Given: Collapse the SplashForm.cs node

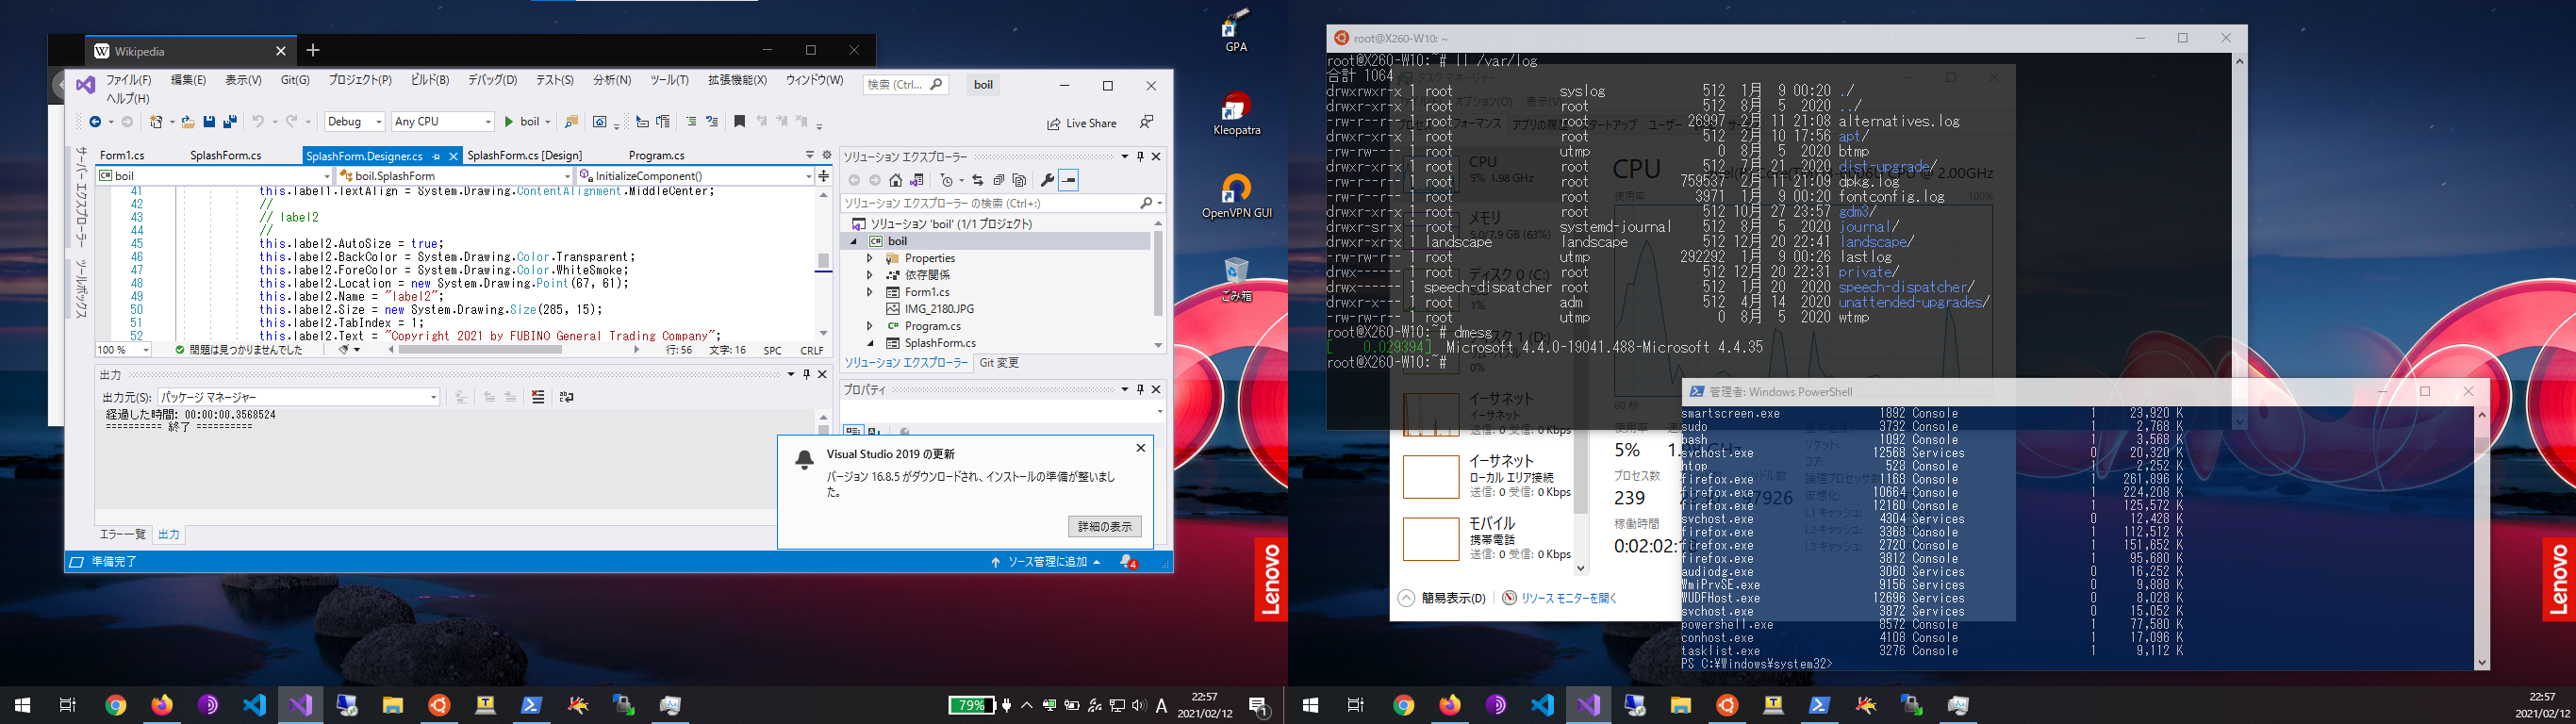Looking at the screenshot, I should pos(869,343).
